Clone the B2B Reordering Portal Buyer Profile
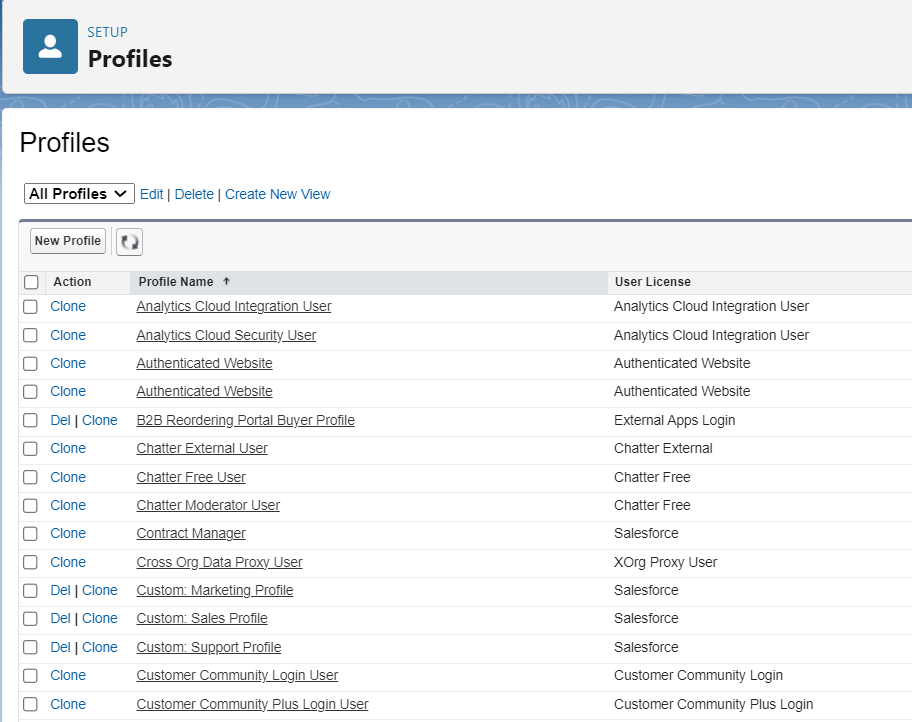Screen dimensions: 912x722 99,420
